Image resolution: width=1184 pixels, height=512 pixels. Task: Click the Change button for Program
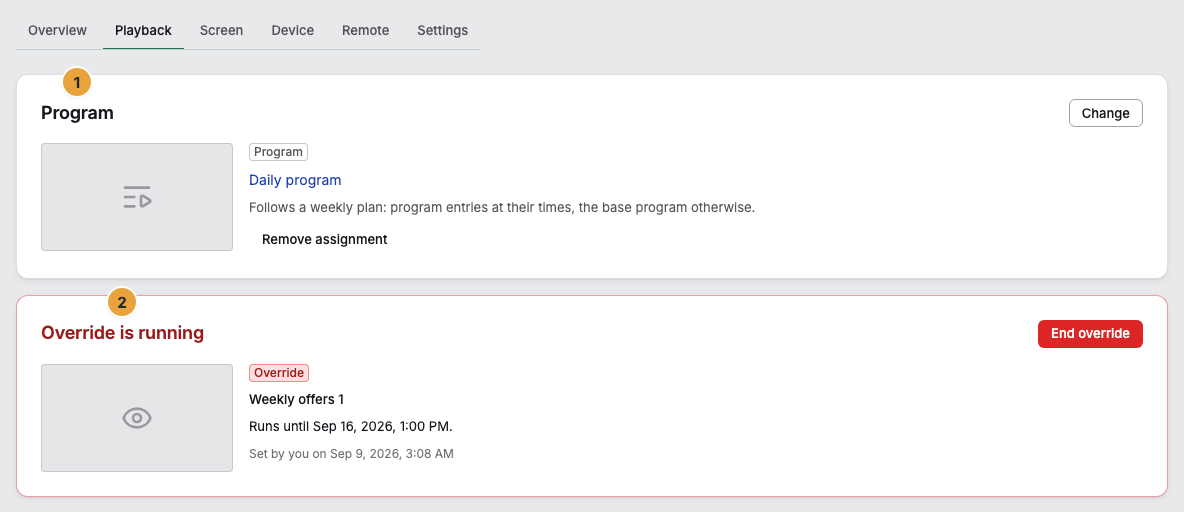[x=1105, y=113]
